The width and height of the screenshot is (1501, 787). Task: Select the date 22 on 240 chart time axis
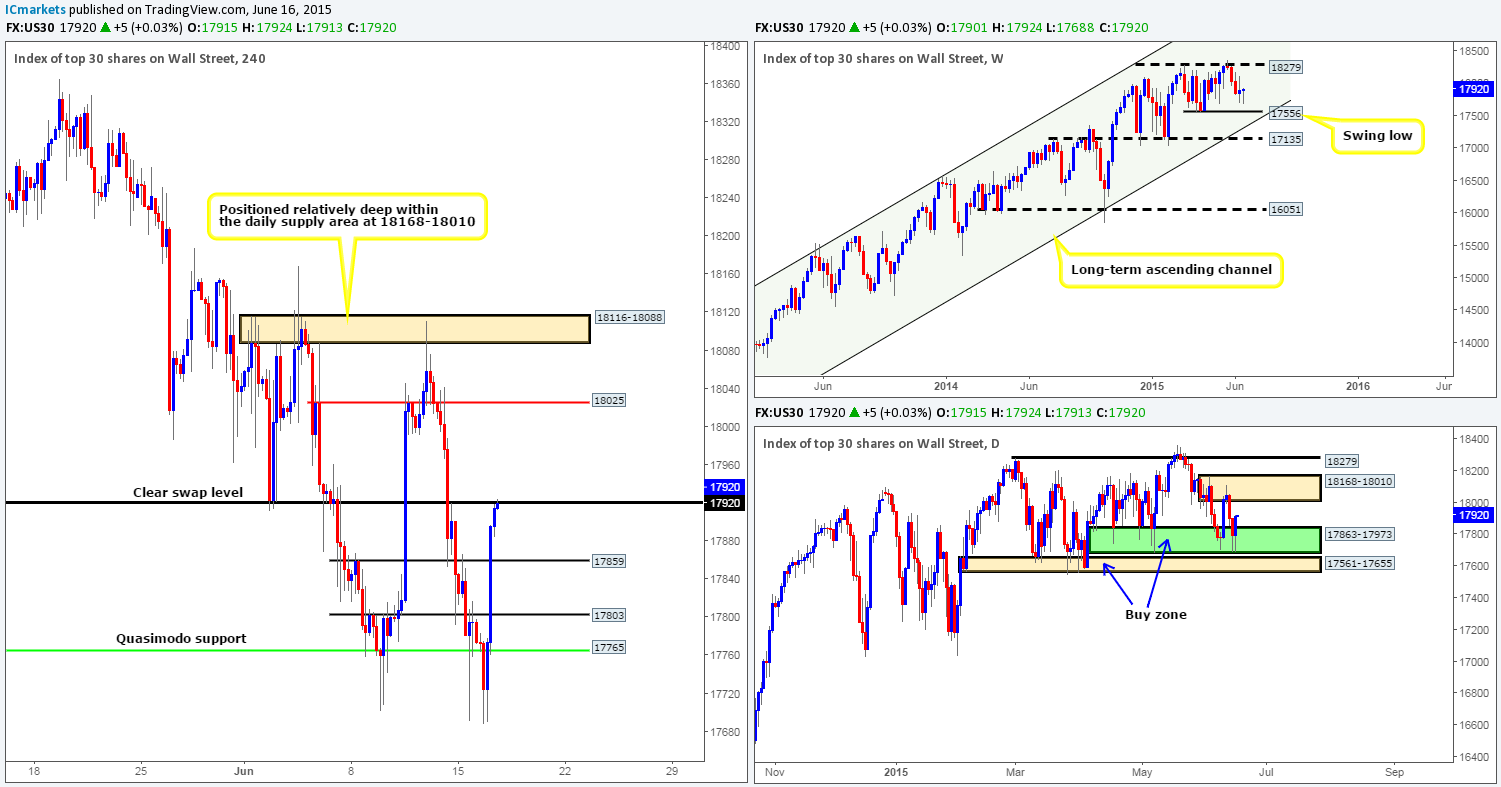tap(565, 771)
